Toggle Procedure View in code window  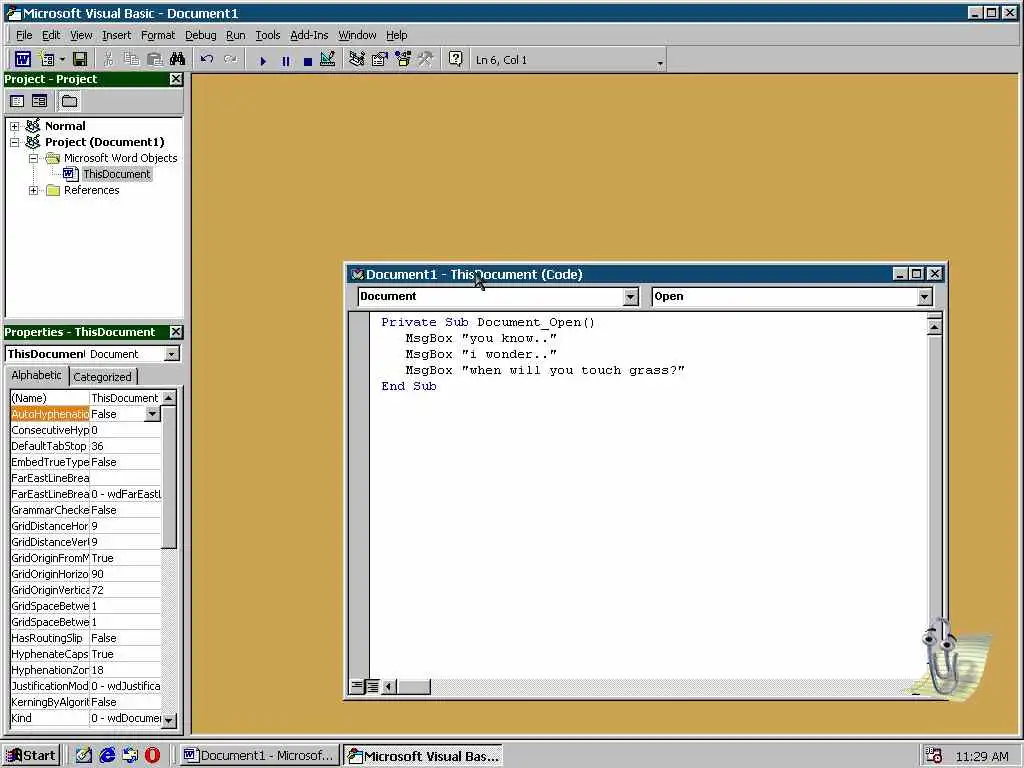pyautogui.click(x=357, y=686)
